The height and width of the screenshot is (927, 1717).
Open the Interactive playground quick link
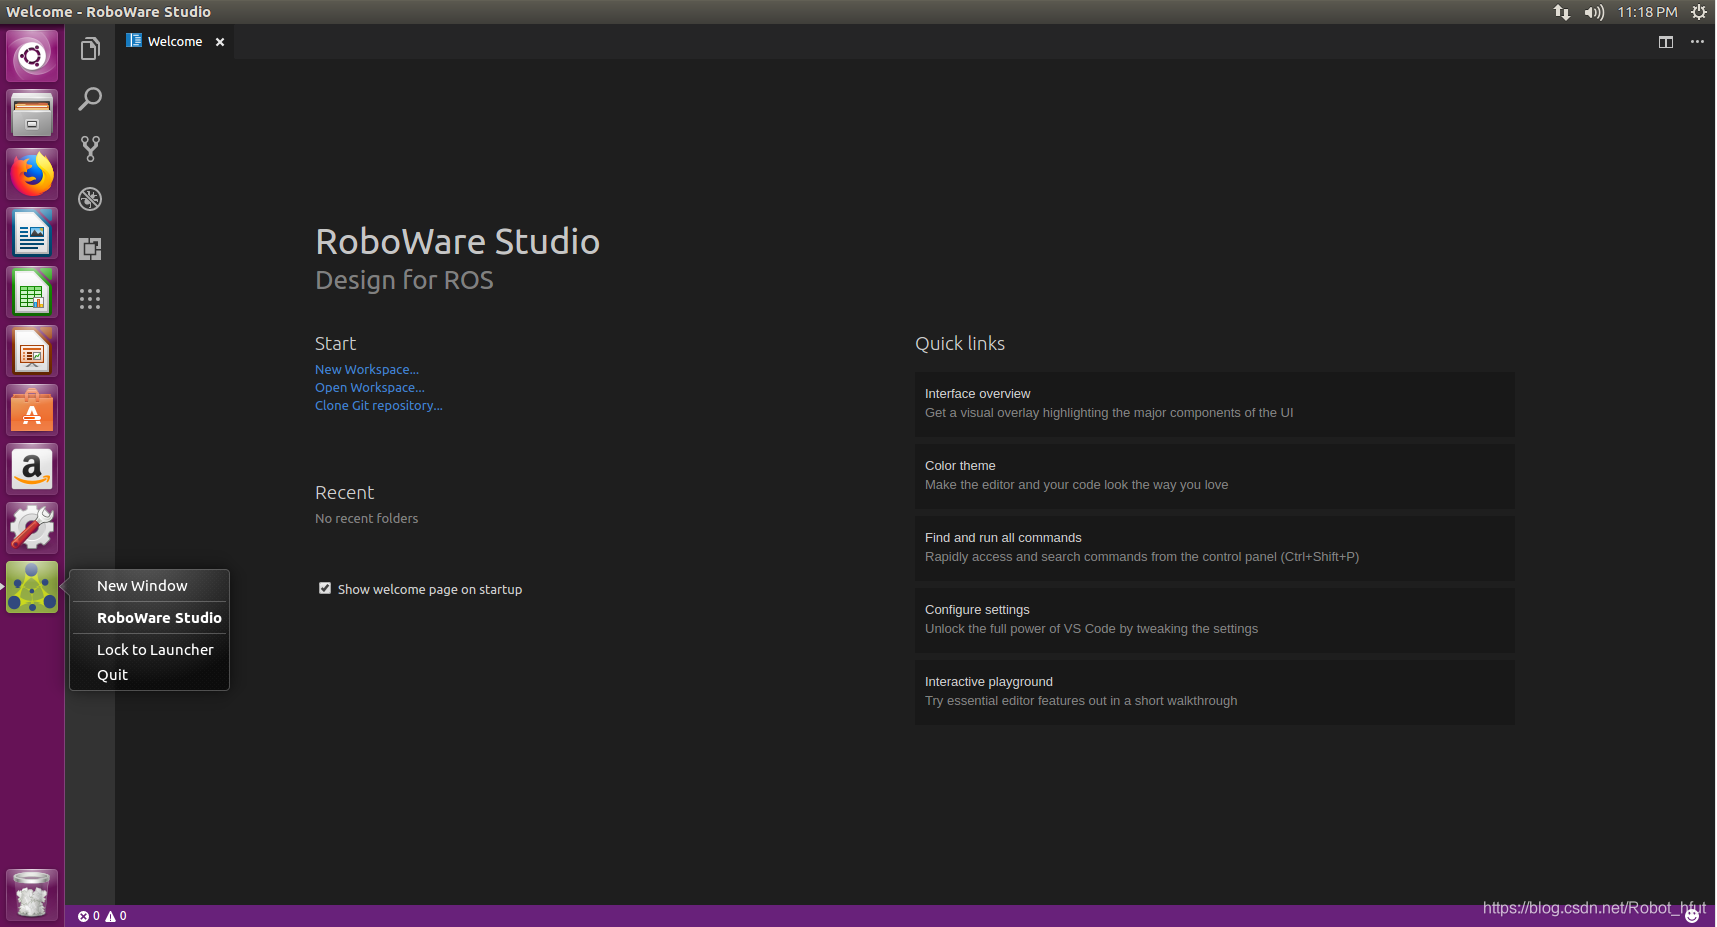click(x=1214, y=692)
